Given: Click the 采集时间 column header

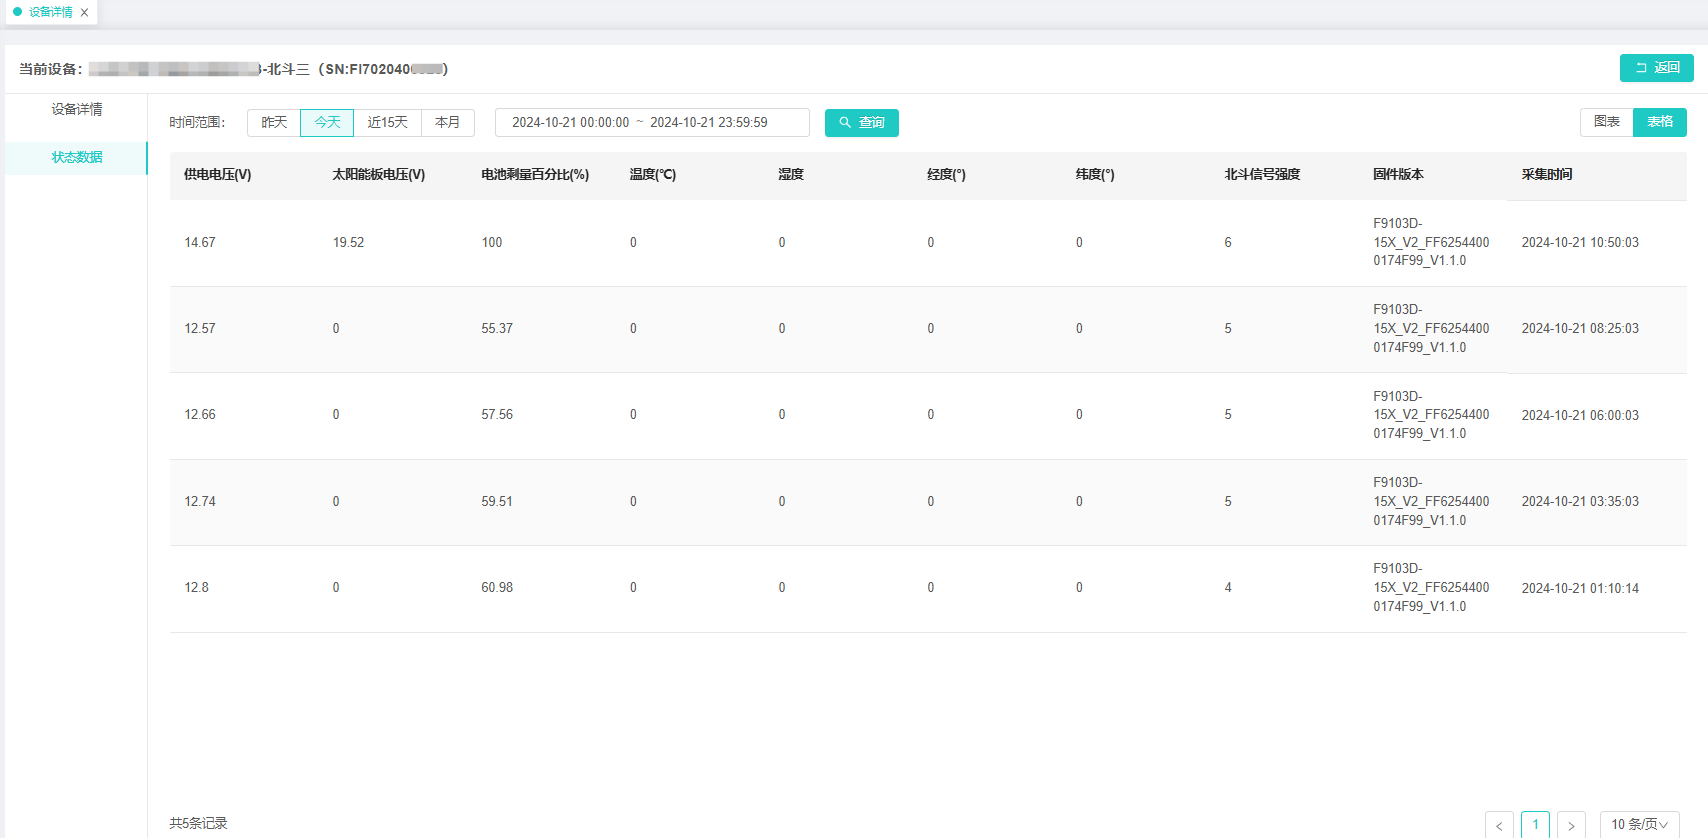Looking at the screenshot, I should [1546, 175].
